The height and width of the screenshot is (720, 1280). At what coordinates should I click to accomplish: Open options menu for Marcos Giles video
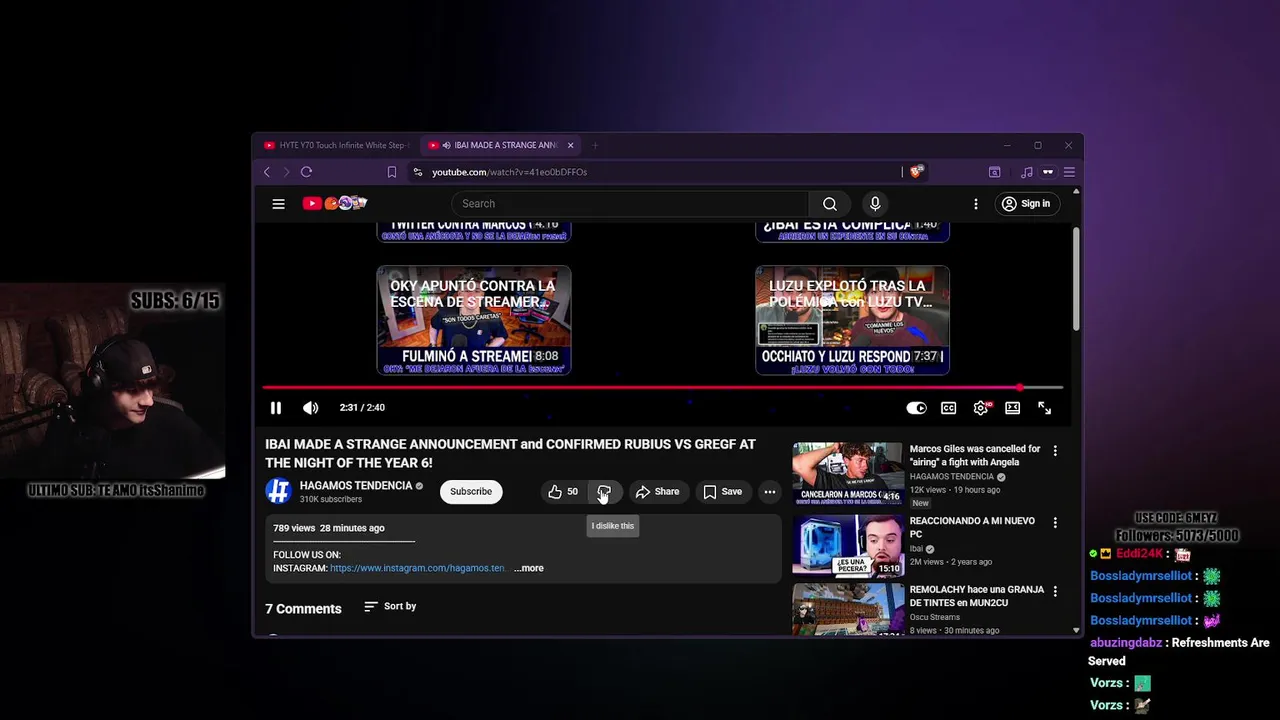1055,451
